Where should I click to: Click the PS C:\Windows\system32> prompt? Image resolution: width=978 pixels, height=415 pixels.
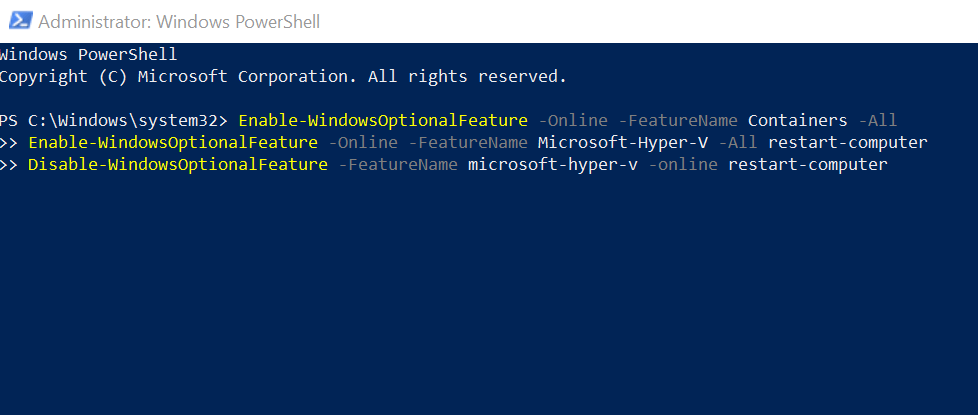[x=114, y=120]
